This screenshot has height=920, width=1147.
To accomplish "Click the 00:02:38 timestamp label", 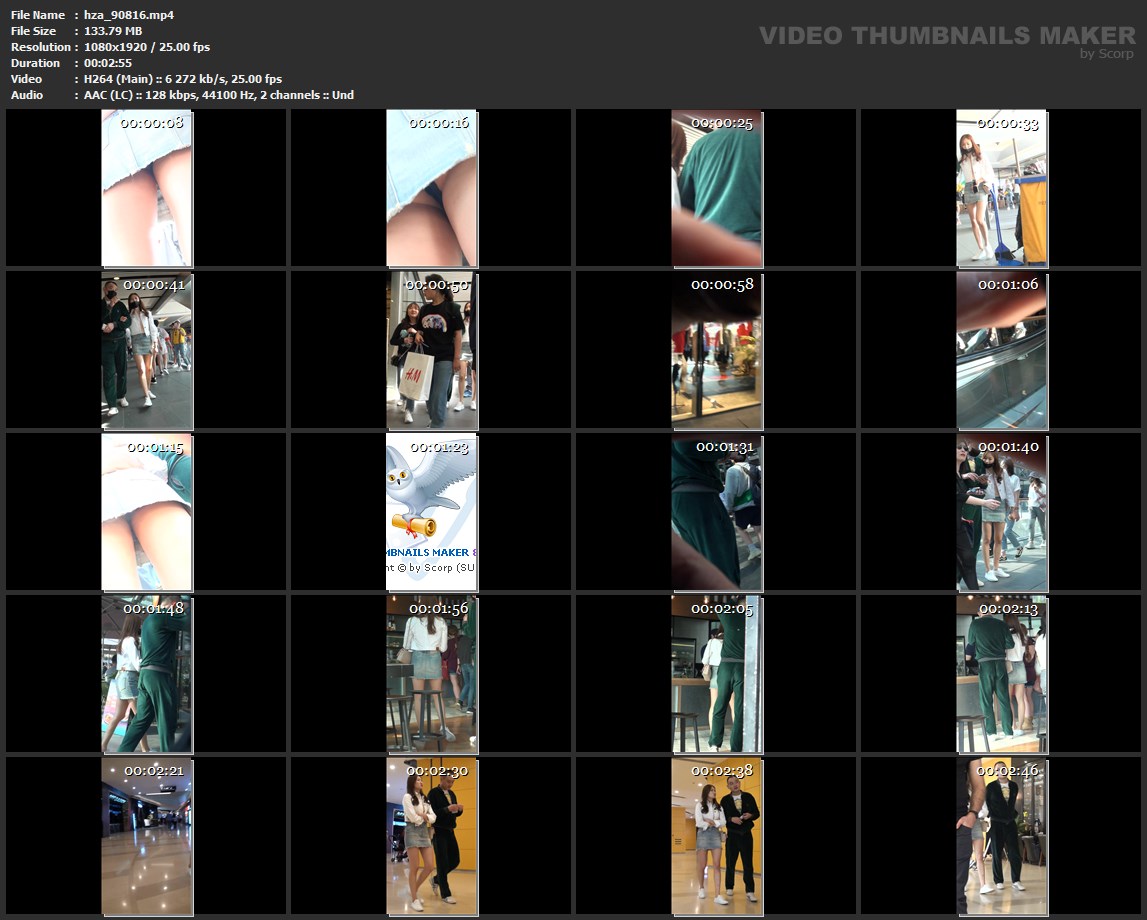I will pos(722,771).
